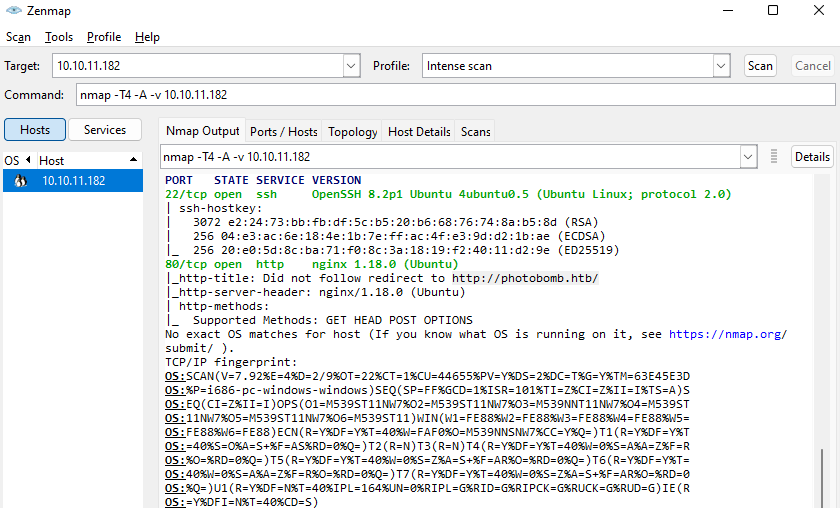Switch to the Scans tab
840x508 pixels.
[x=476, y=132]
